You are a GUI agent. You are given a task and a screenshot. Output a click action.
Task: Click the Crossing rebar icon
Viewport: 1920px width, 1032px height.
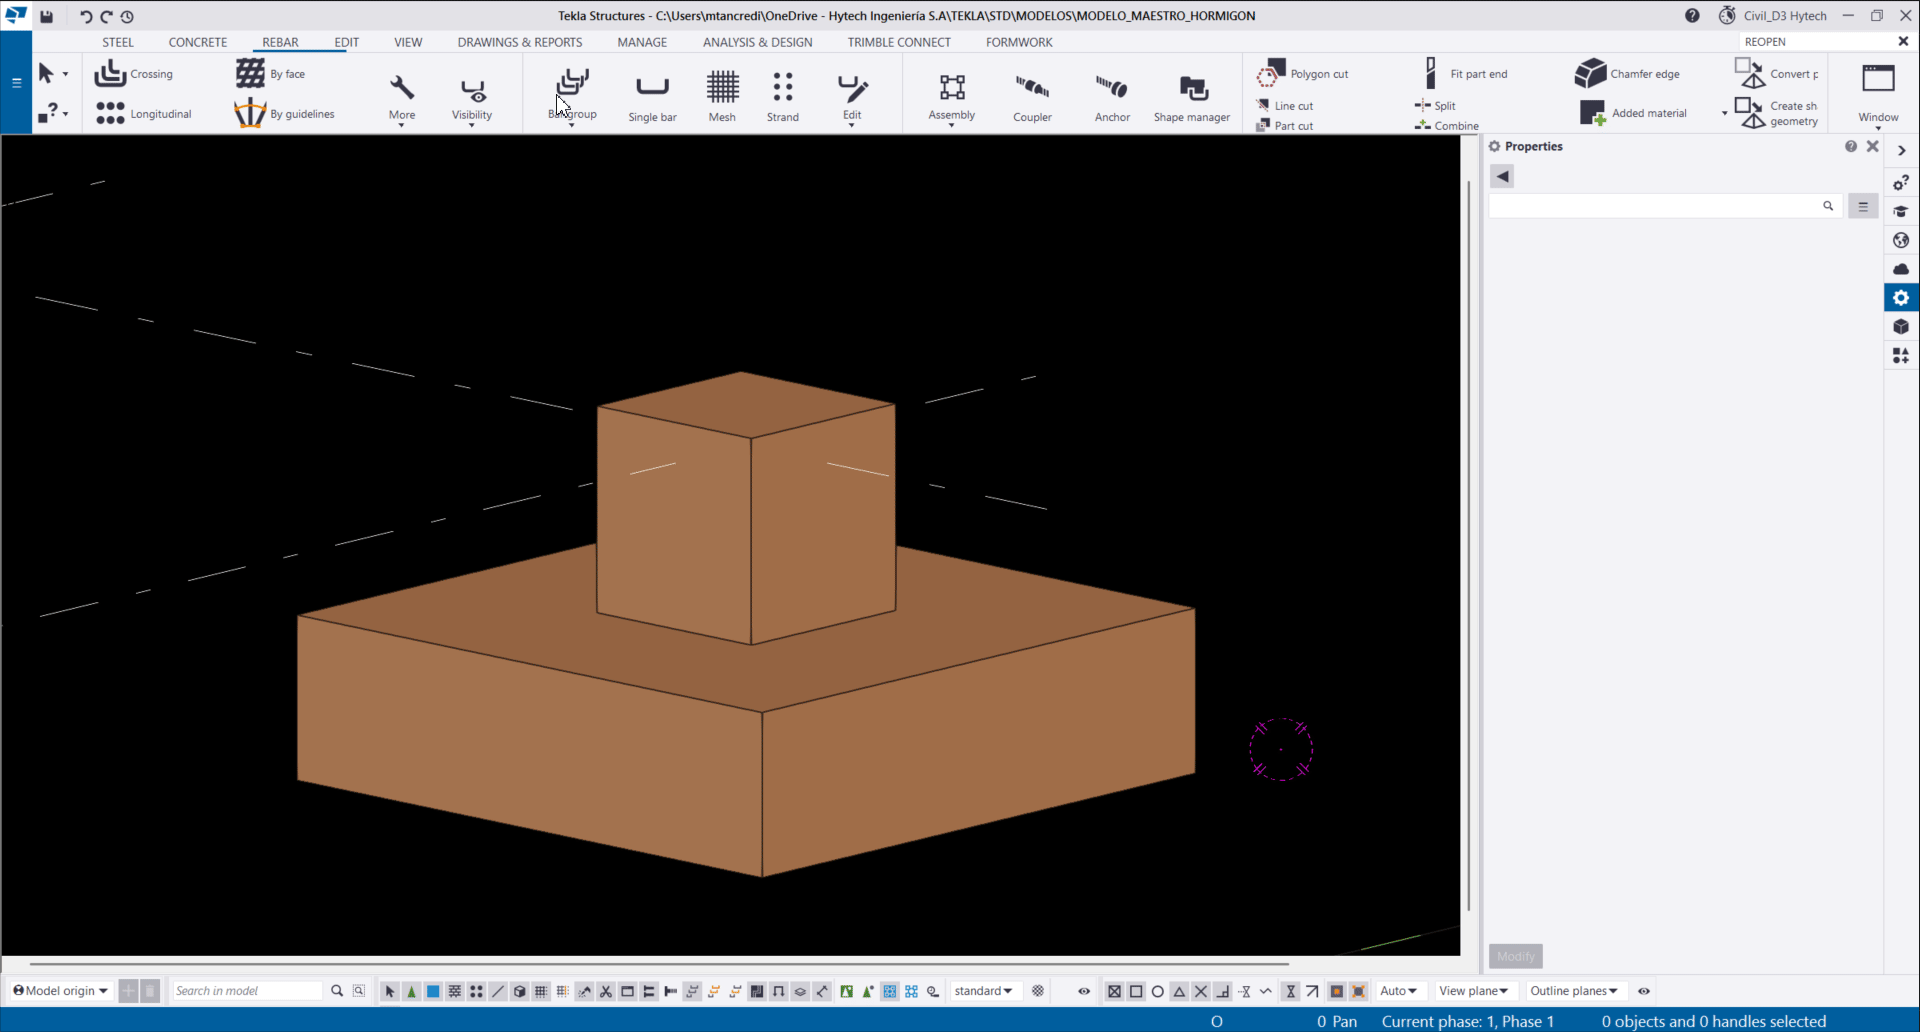pyautogui.click(x=111, y=74)
